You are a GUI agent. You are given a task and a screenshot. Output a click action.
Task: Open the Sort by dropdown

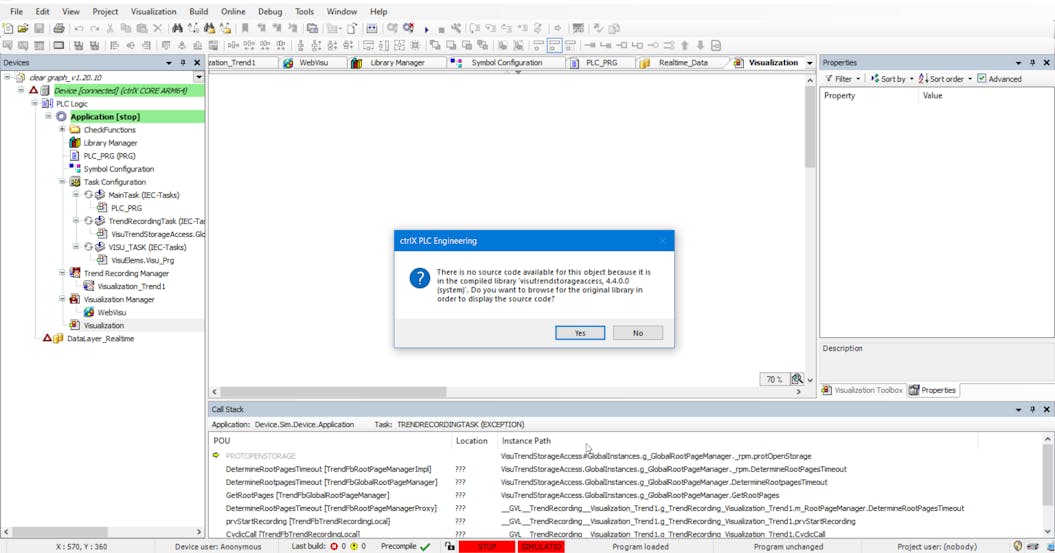[x=891, y=79]
